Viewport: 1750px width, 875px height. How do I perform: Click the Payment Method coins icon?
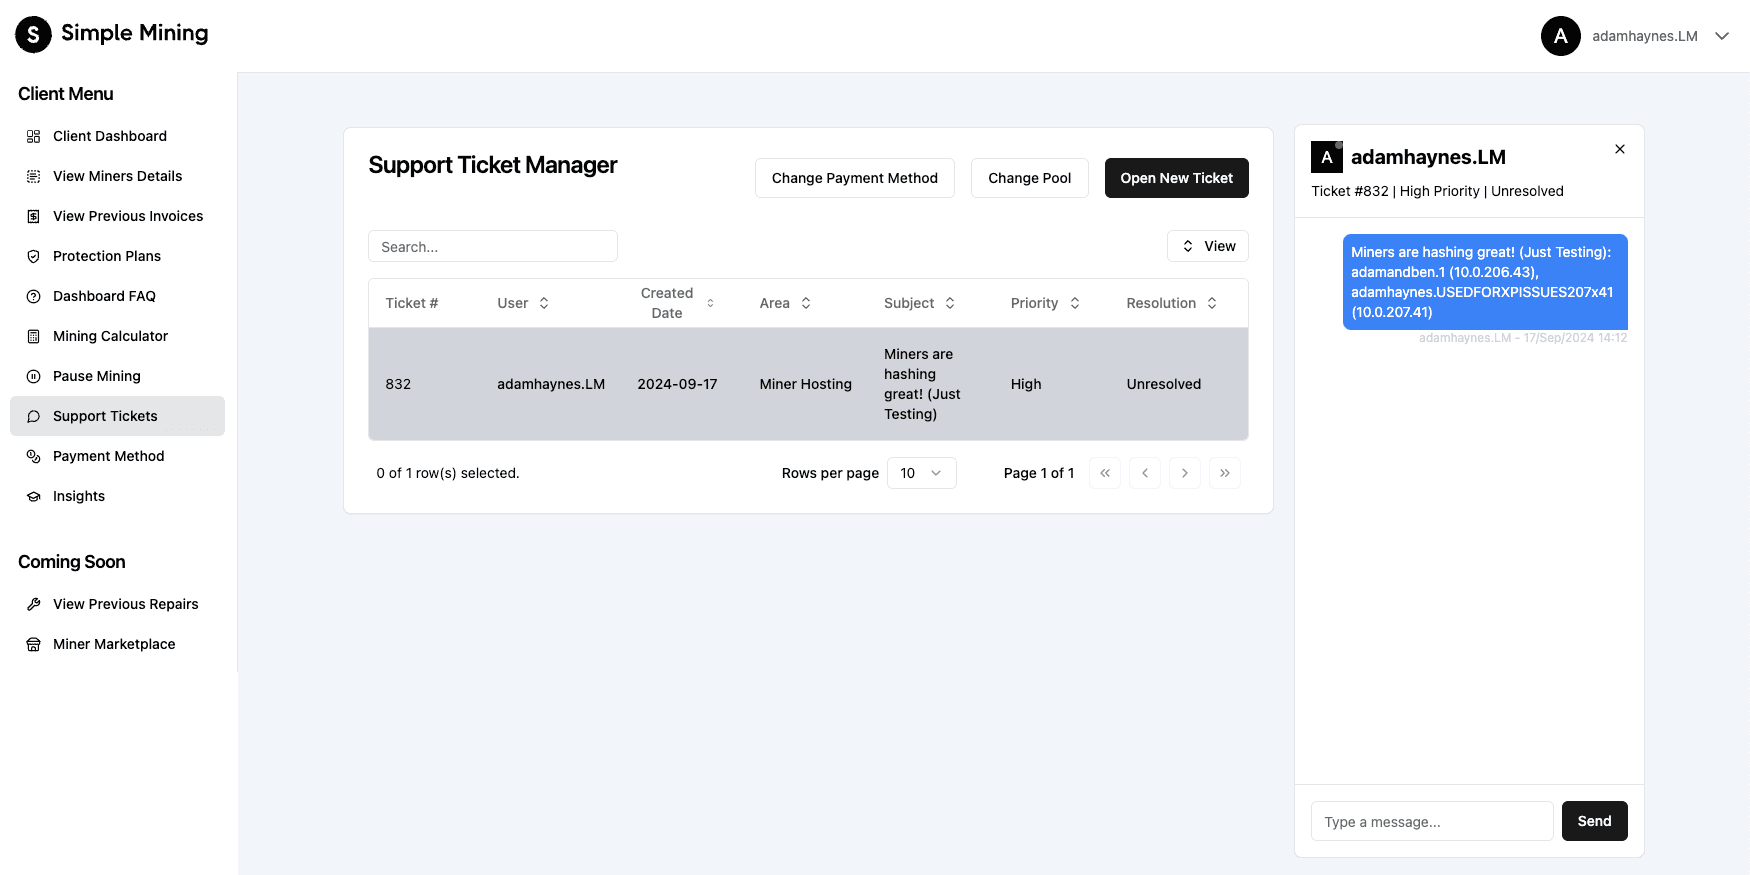pyautogui.click(x=33, y=456)
